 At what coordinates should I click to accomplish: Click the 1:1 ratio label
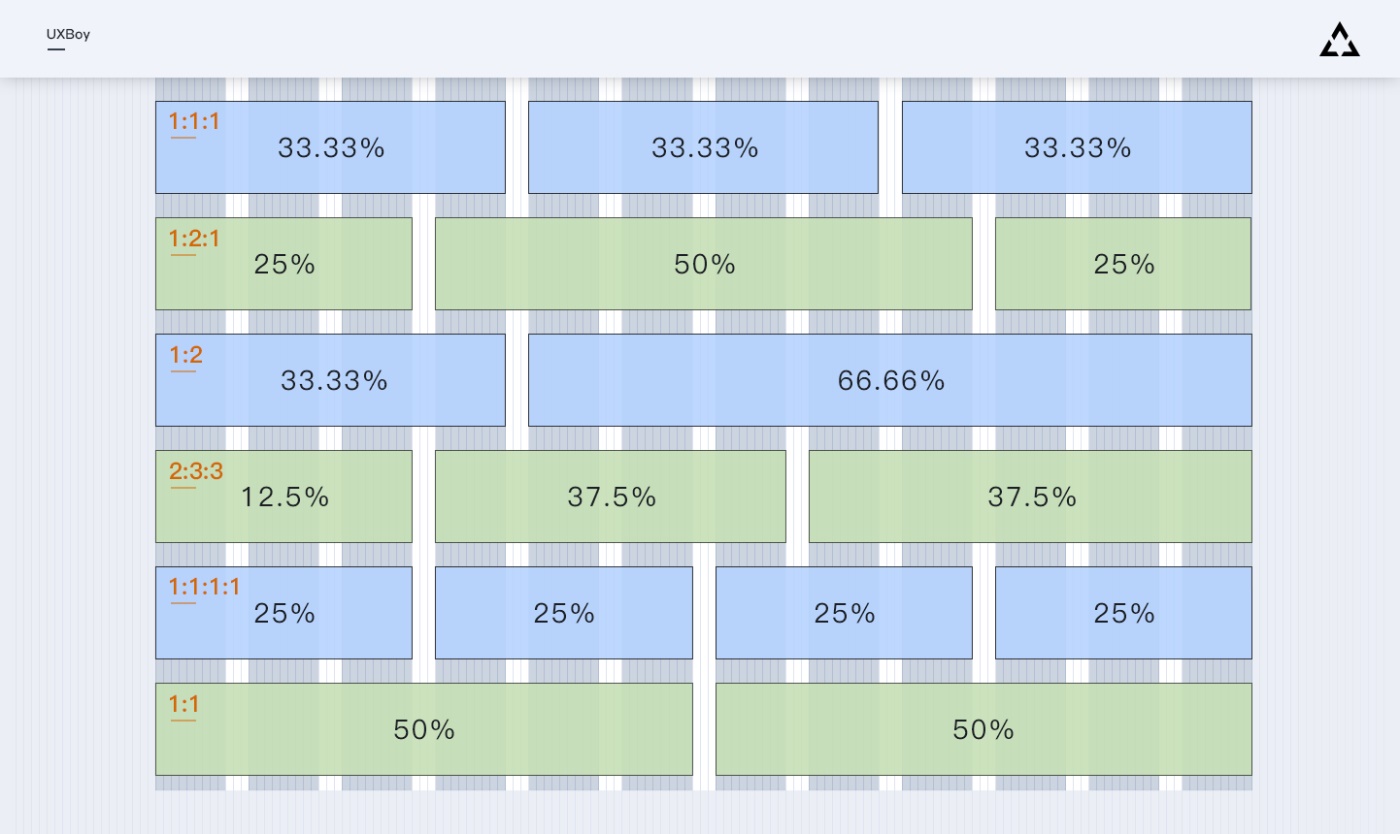pos(184,704)
